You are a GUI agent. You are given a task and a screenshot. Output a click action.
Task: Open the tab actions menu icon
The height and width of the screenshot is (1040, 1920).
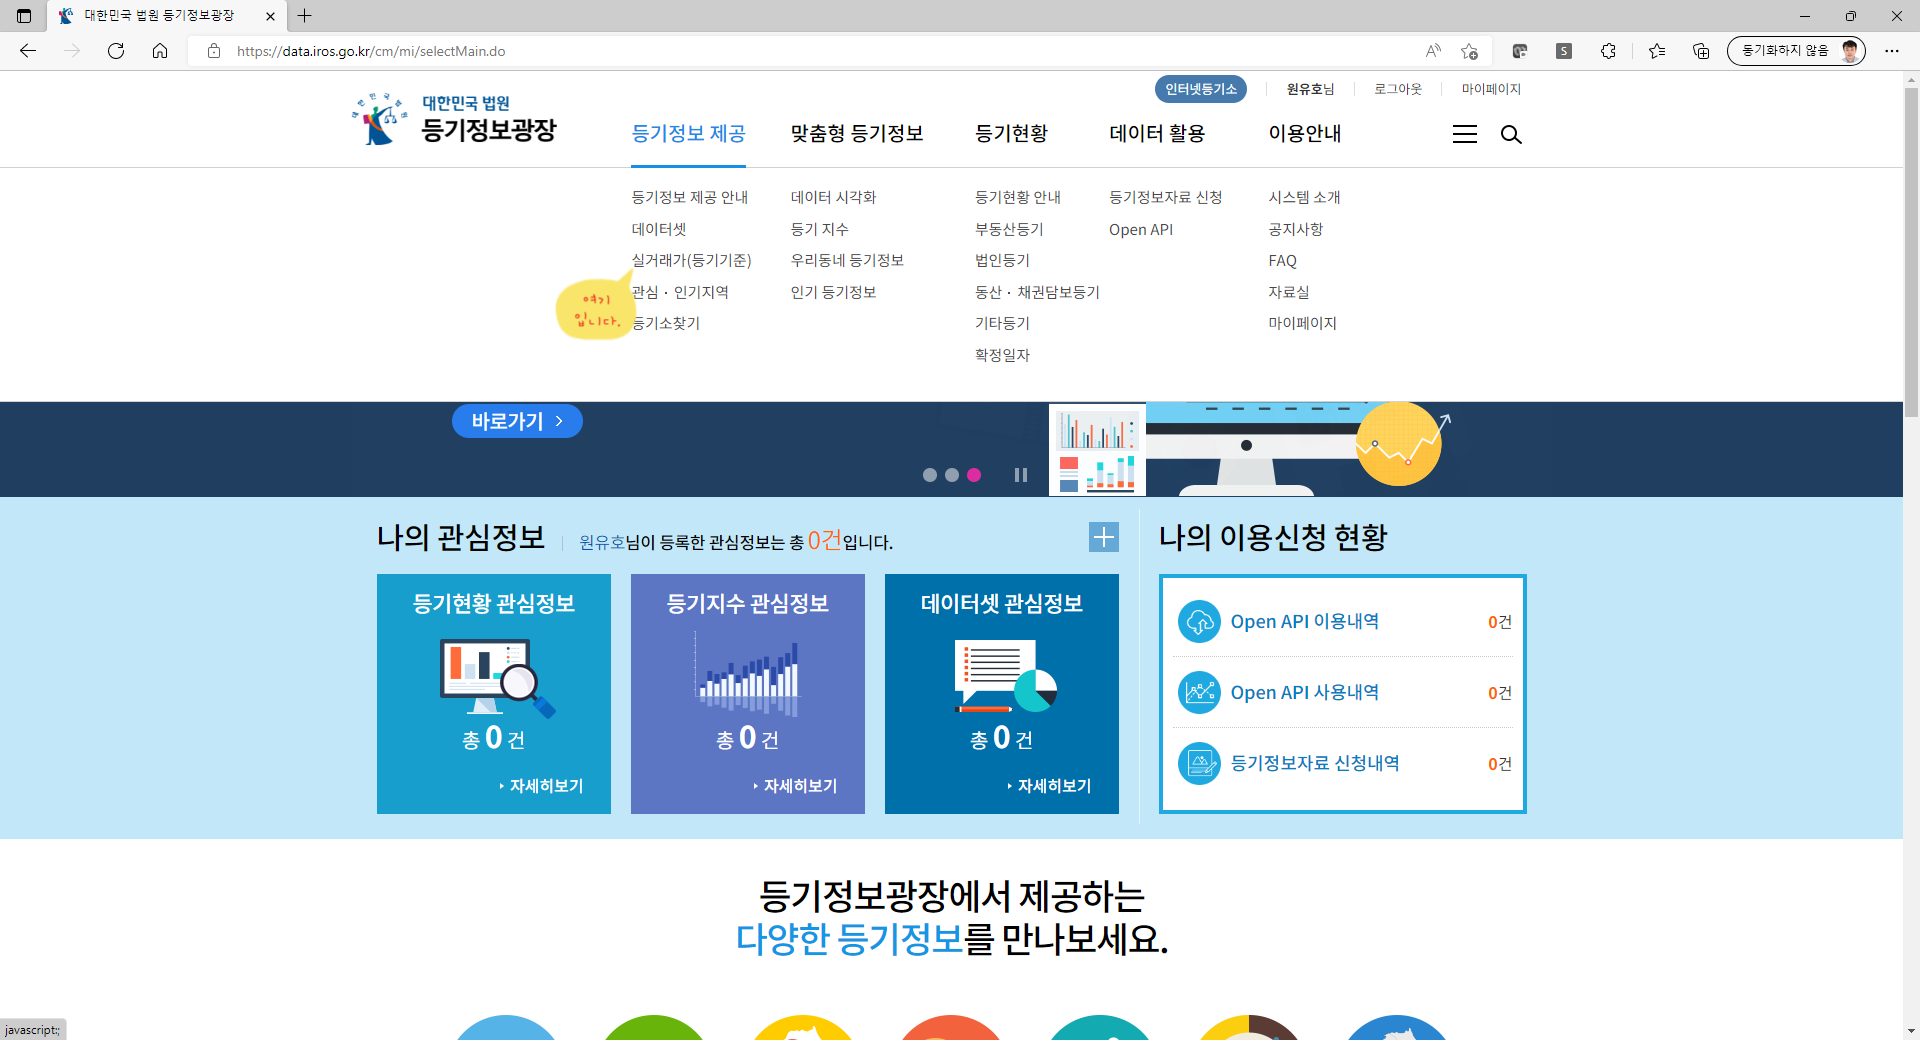tap(24, 16)
